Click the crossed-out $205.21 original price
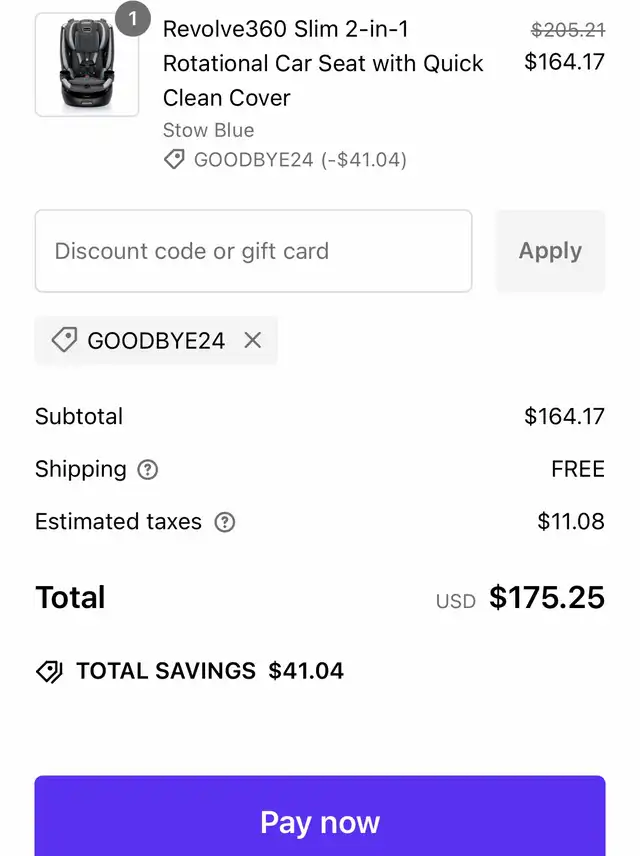Image resolution: width=640 pixels, height=856 pixels. (567, 30)
